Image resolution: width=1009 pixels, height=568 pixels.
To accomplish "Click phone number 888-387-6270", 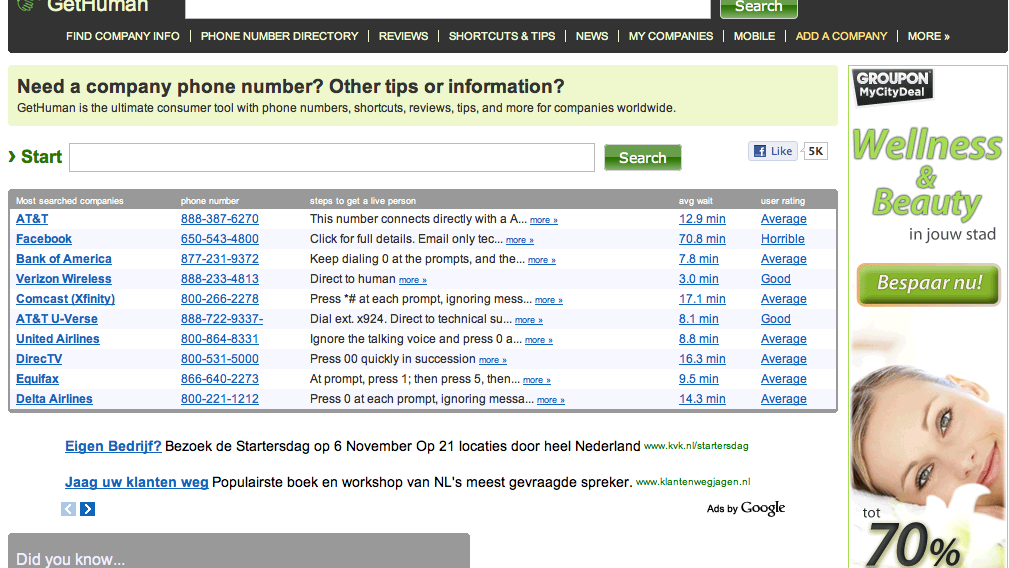I will [x=219, y=219].
